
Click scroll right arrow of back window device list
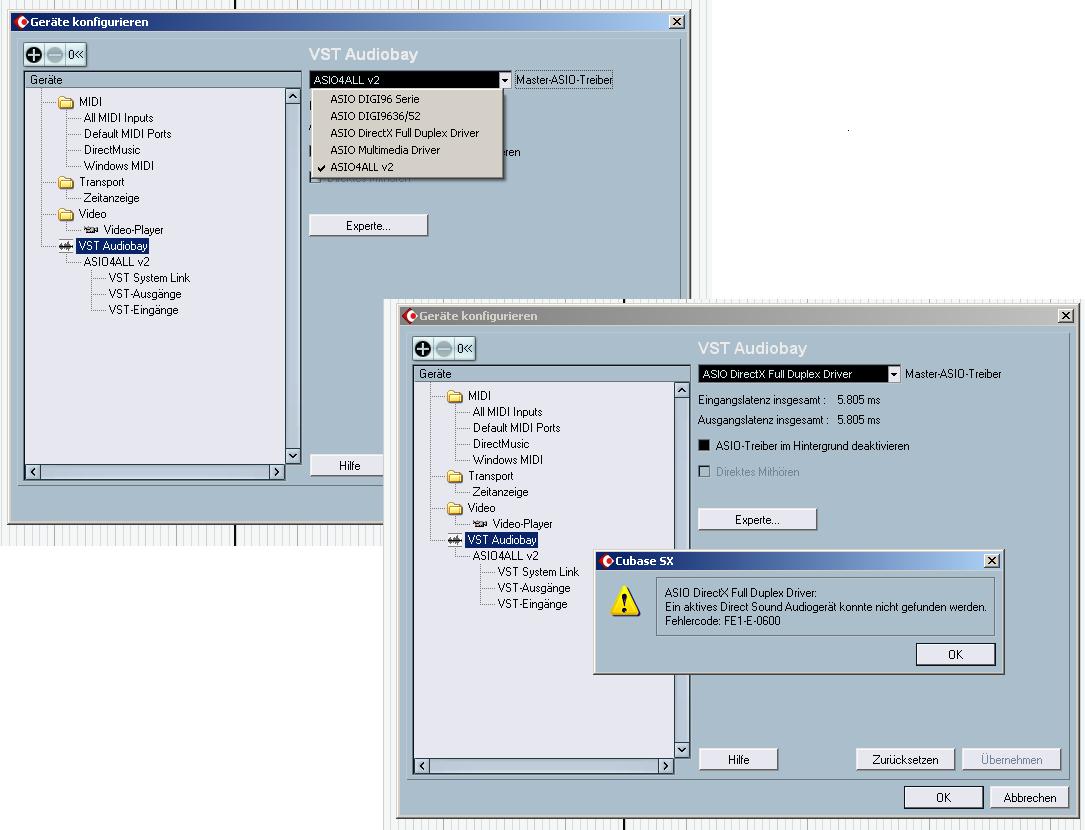coord(276,472)
